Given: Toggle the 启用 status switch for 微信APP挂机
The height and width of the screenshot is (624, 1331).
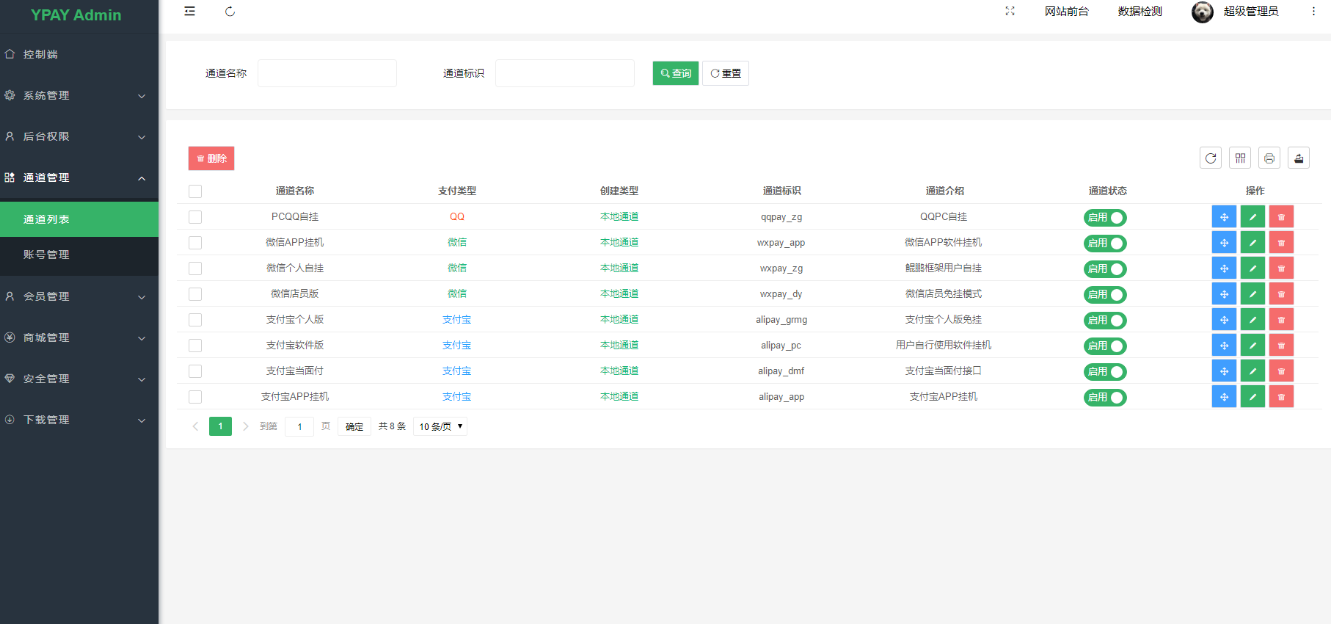Looking at the screenshot, I should click(1105, 243).
